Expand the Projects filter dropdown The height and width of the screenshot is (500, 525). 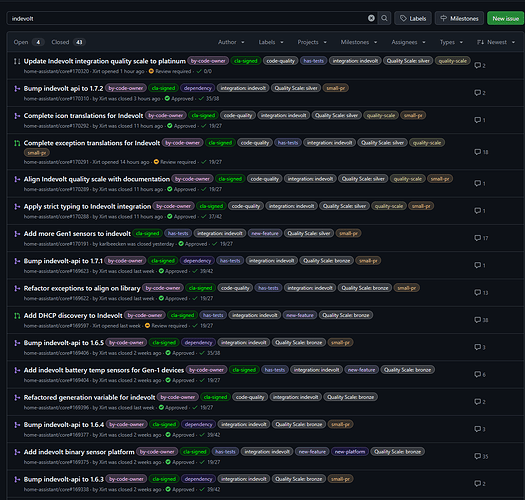pos(312,42)
